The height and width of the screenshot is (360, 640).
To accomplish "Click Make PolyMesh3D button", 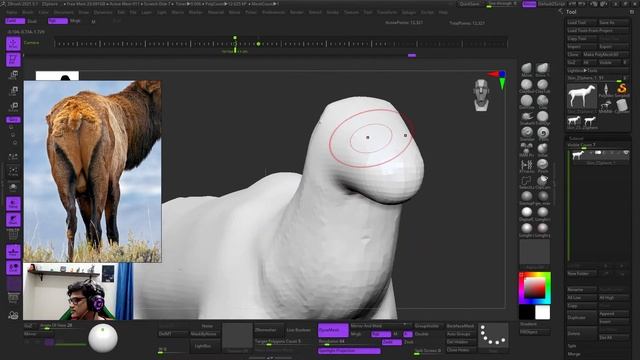I will pyautogui.click(x=605, y=55).
